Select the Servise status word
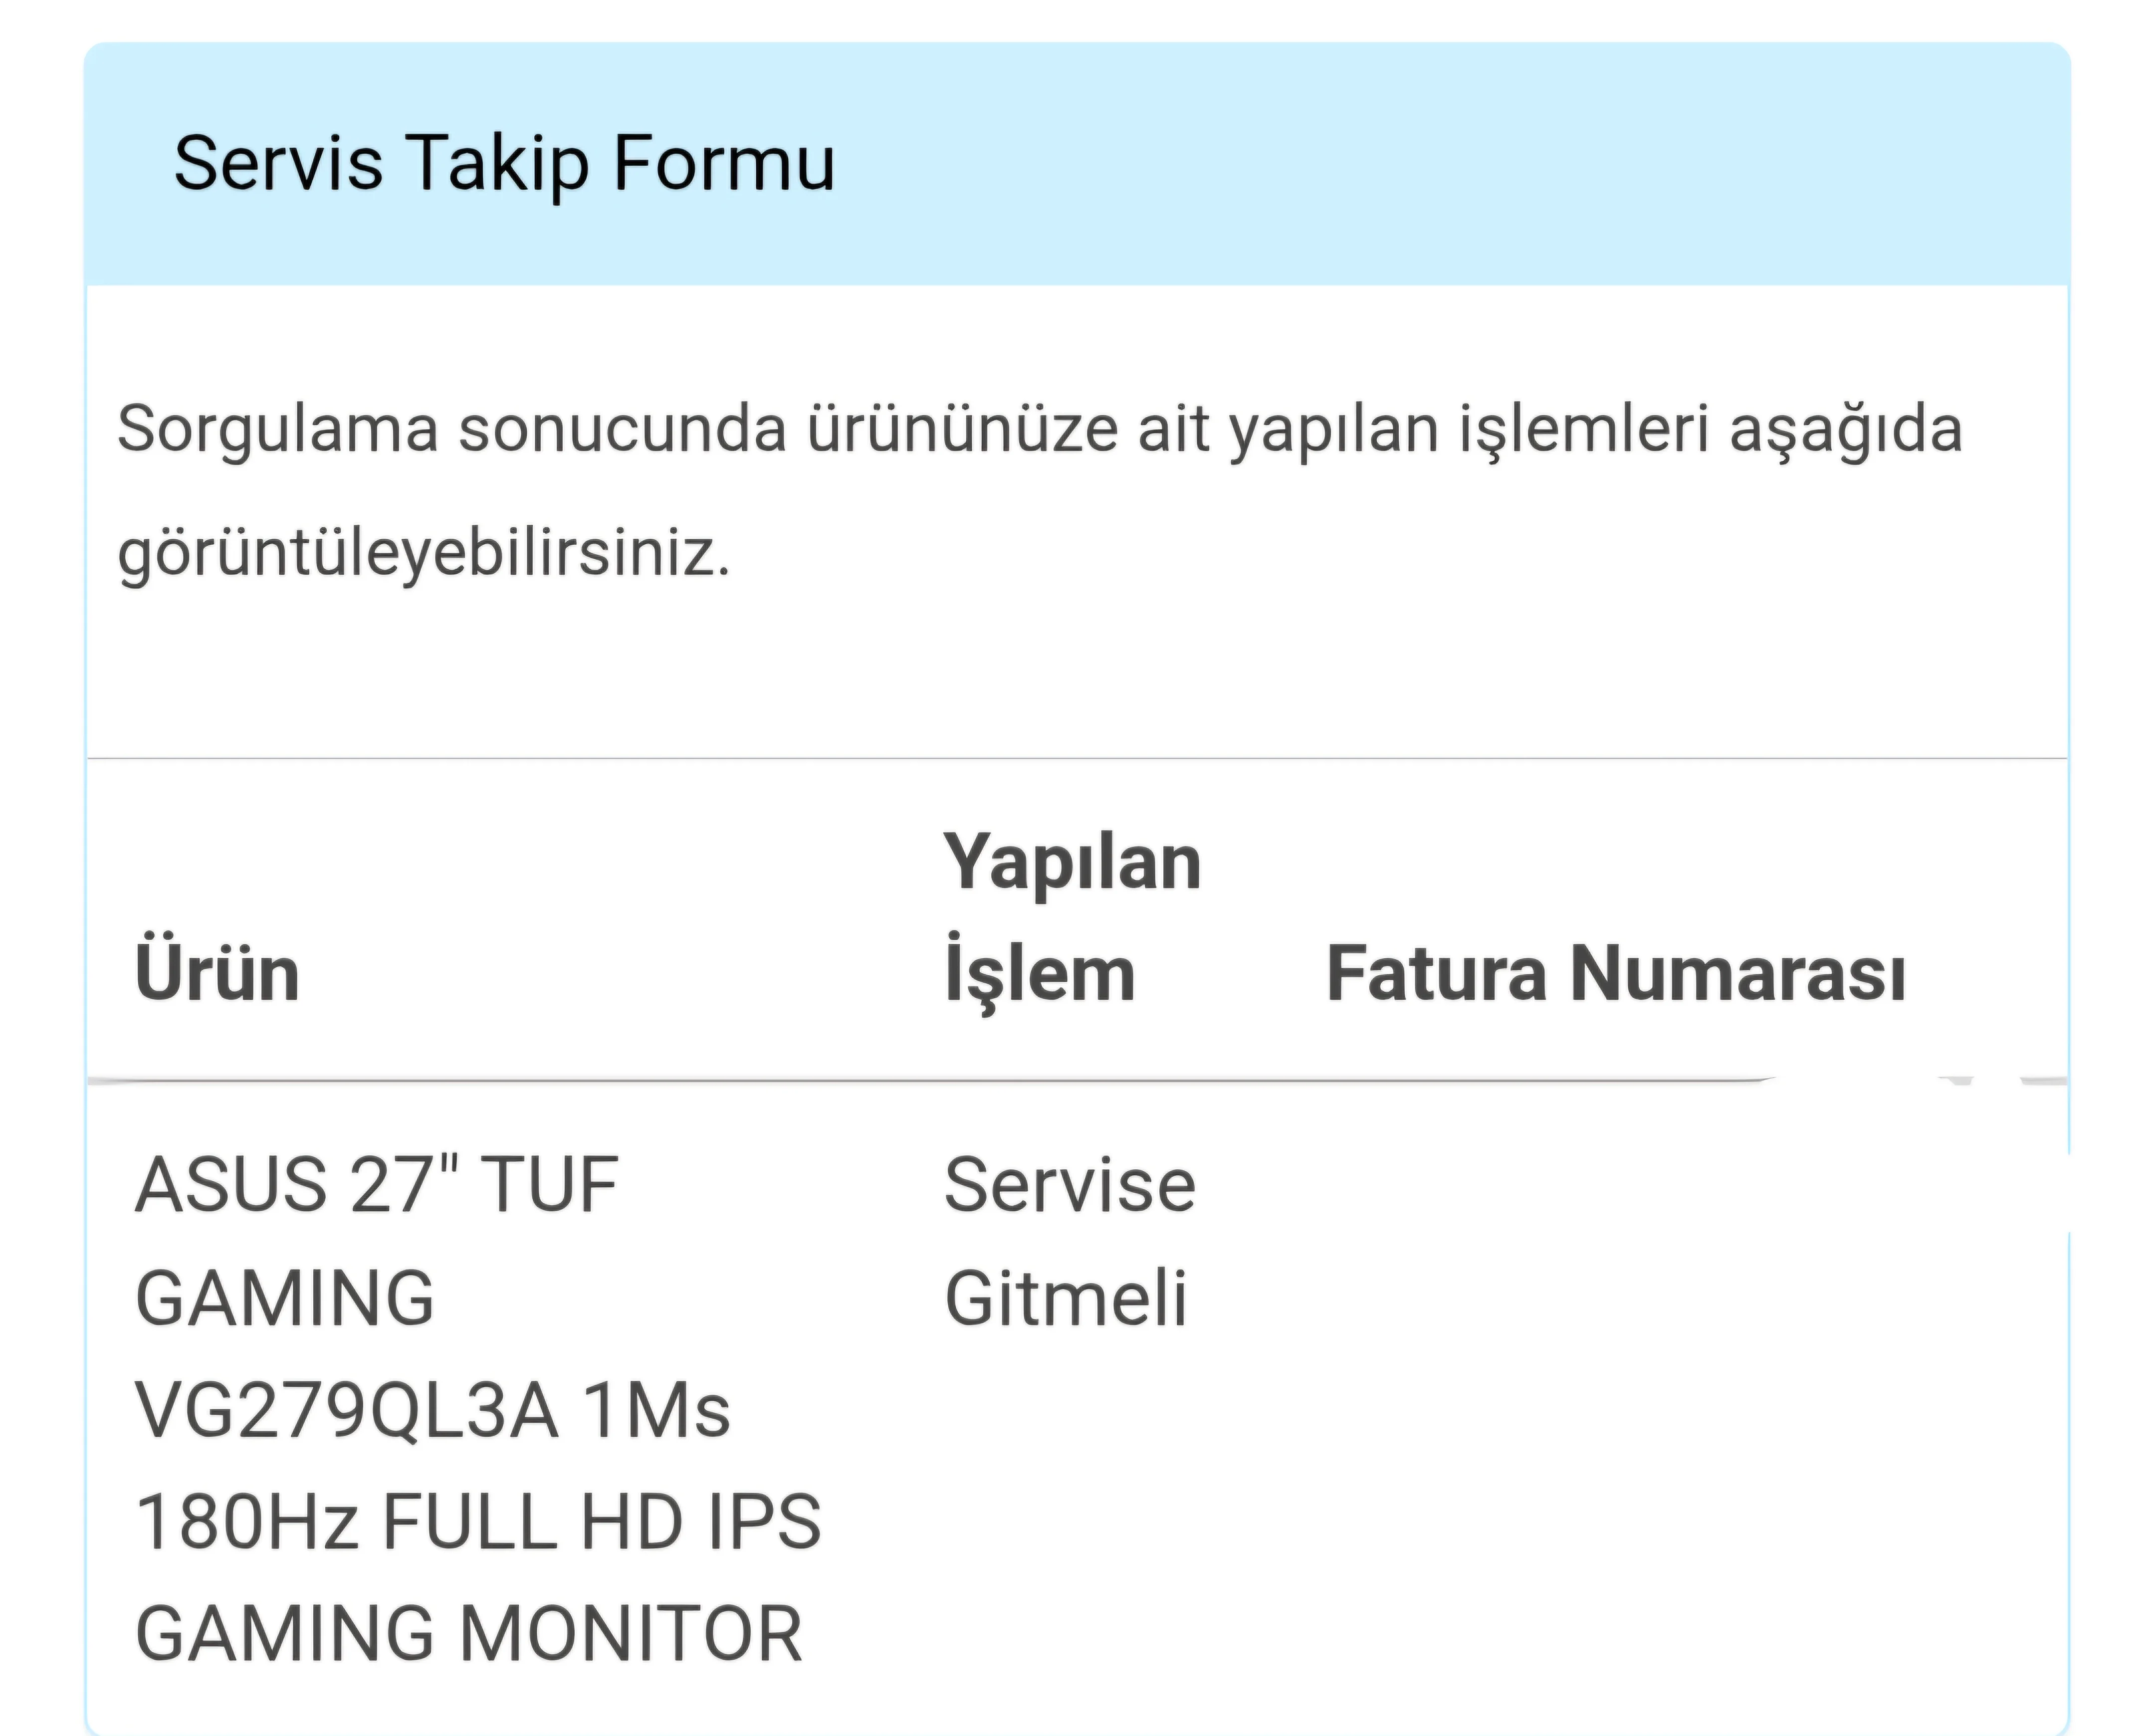Image resolution: width=2155 pixels, height=1736 pixels. [x=1070, y=1185]
